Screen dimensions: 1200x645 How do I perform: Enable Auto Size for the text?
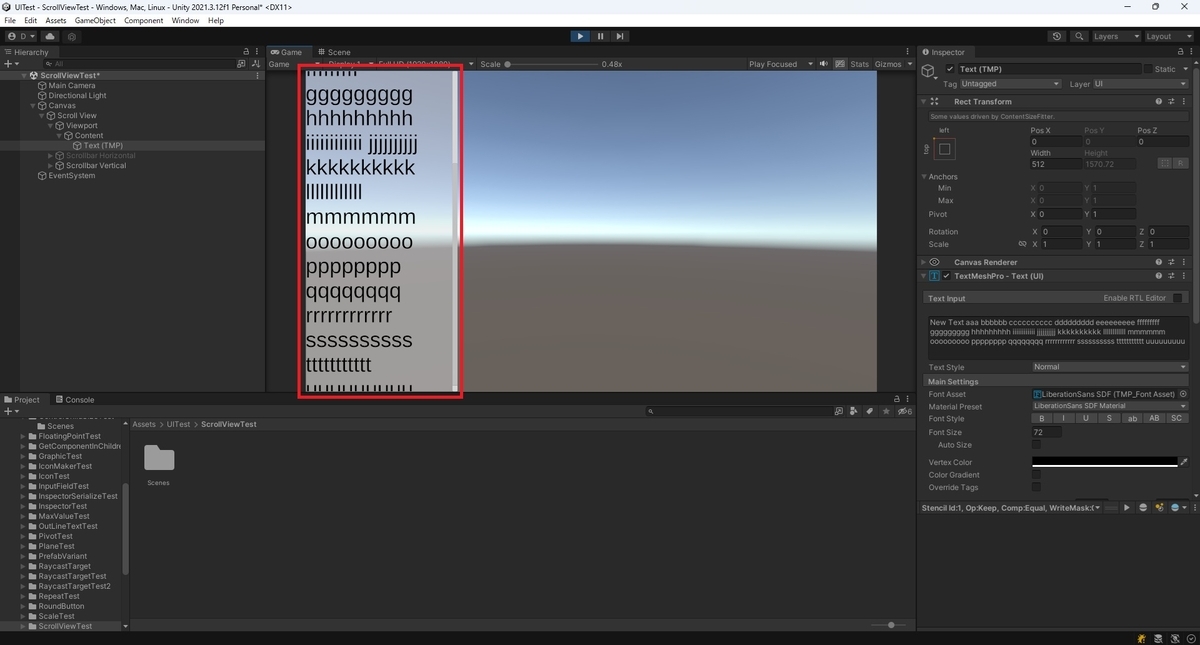click(x=1037, y=444)
